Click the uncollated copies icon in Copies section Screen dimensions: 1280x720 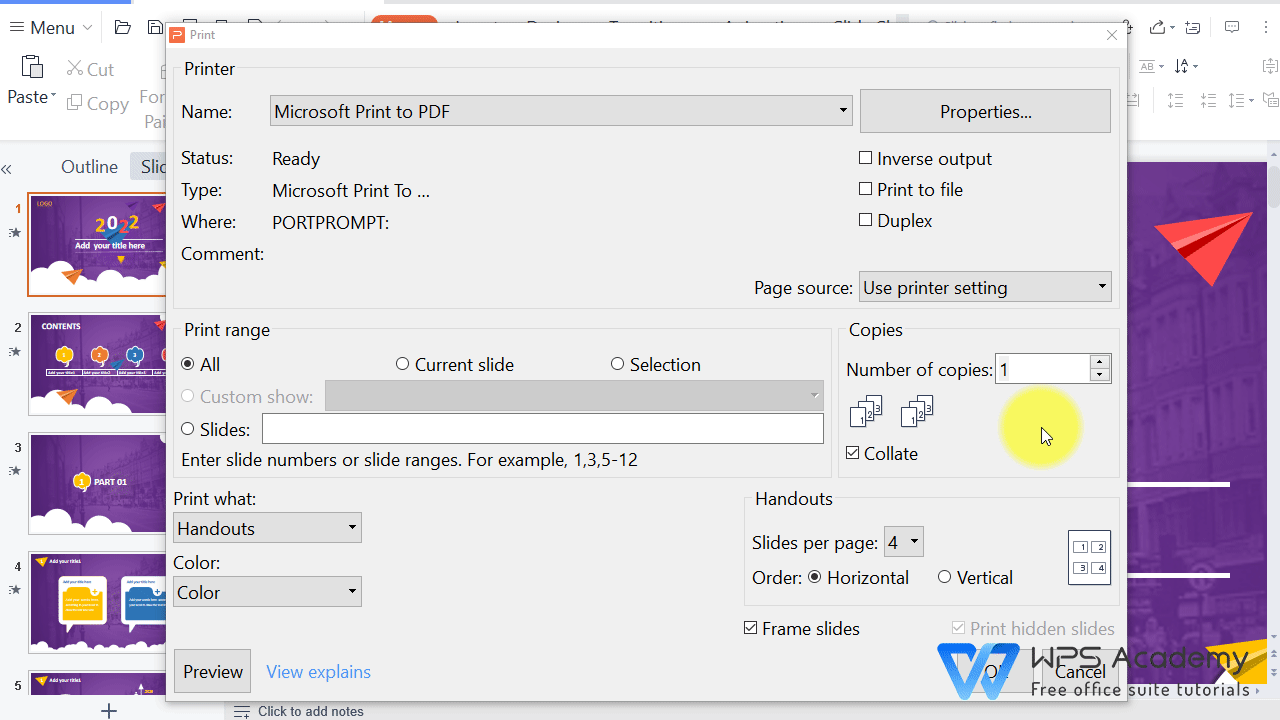click(x=915, y=410)
